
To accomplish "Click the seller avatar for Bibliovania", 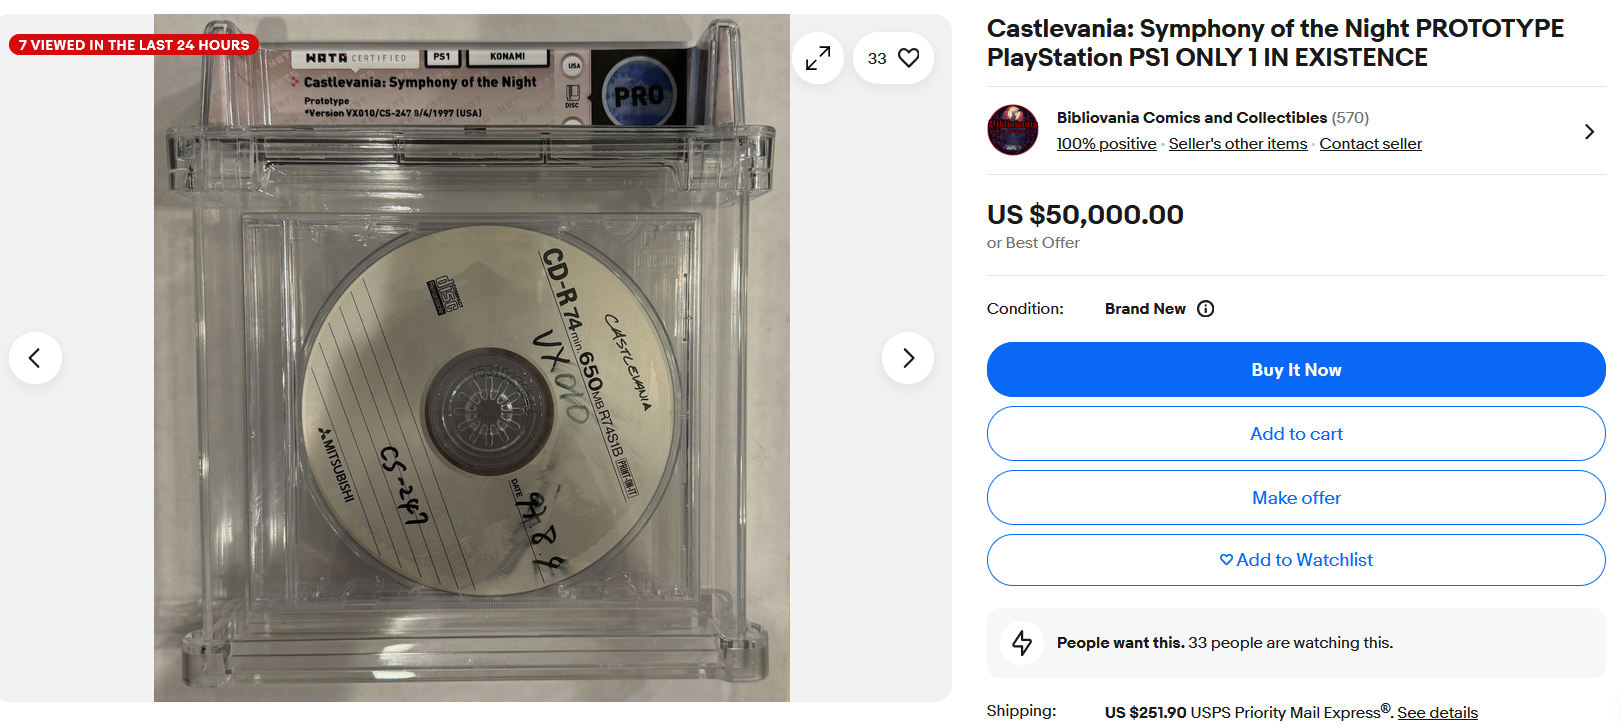I will [x=1013, y=130].
